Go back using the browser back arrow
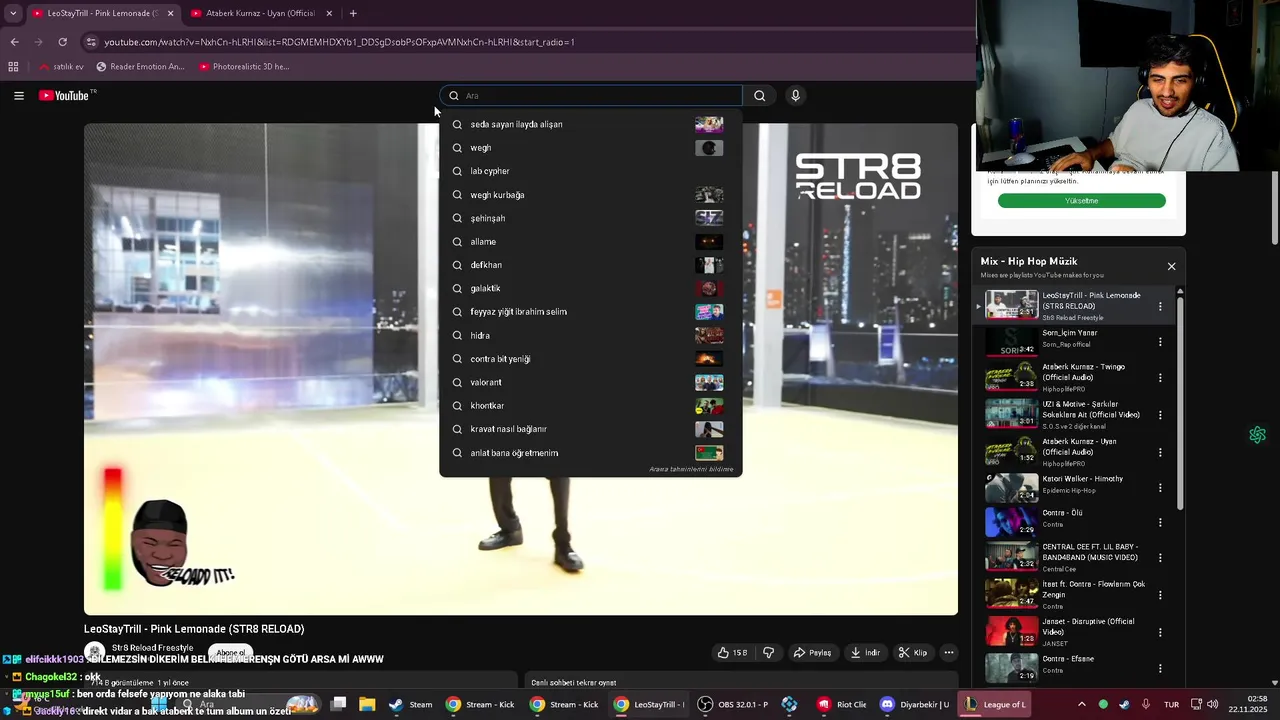Screen dimensions: 1280x720 (14, 42)
